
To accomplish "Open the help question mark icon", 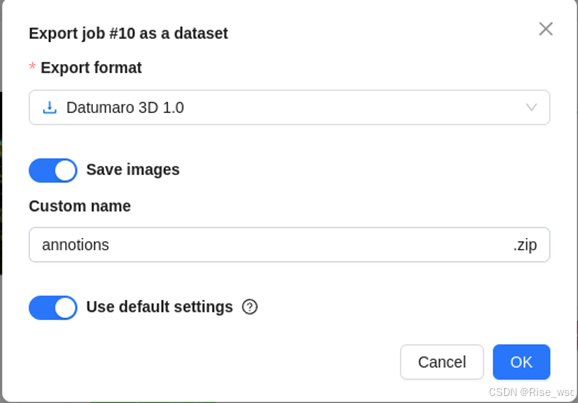I will pyautogui.click(x=250, y=307).
